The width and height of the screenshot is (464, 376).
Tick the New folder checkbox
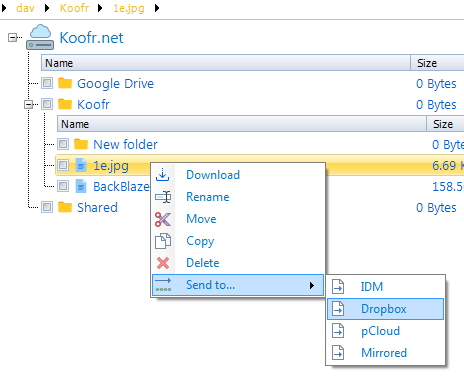click(63, 144)
